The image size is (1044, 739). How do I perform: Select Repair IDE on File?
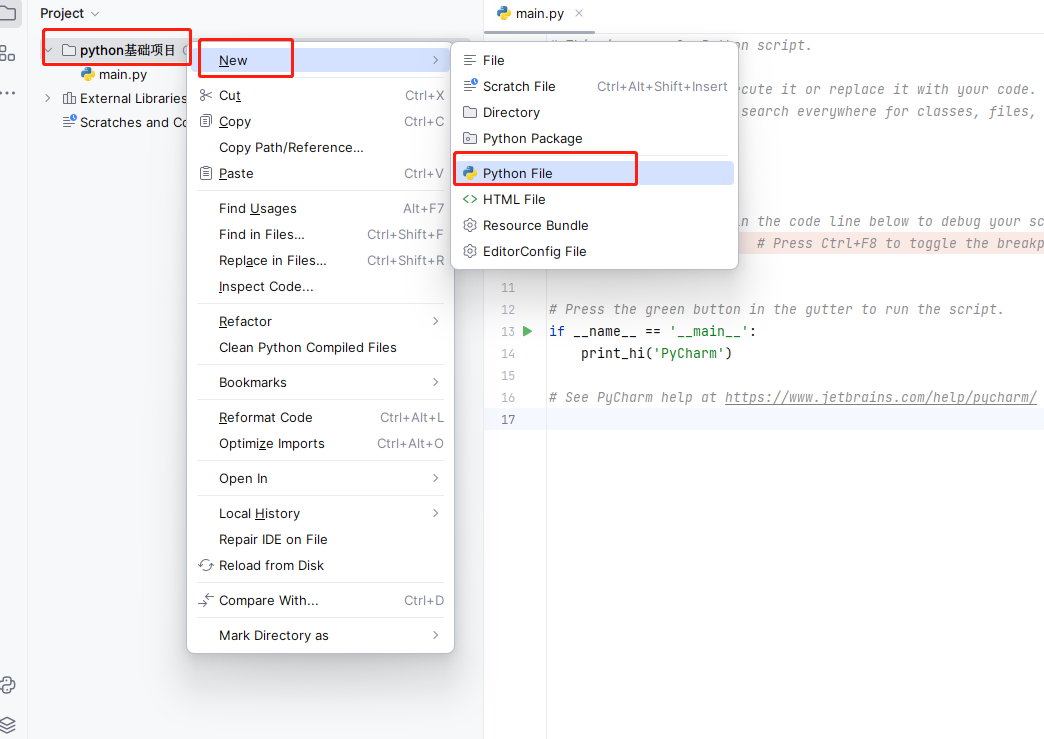[320, 539]
